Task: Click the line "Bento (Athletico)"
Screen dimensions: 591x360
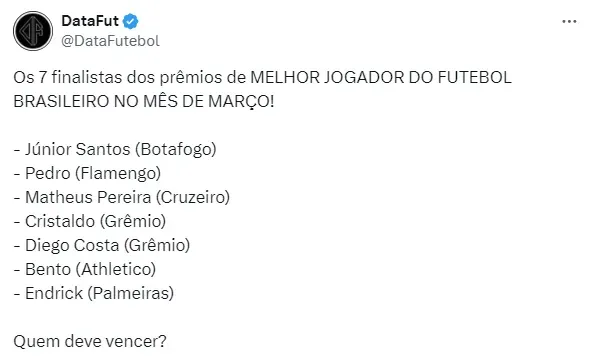Action: [90, 269]
